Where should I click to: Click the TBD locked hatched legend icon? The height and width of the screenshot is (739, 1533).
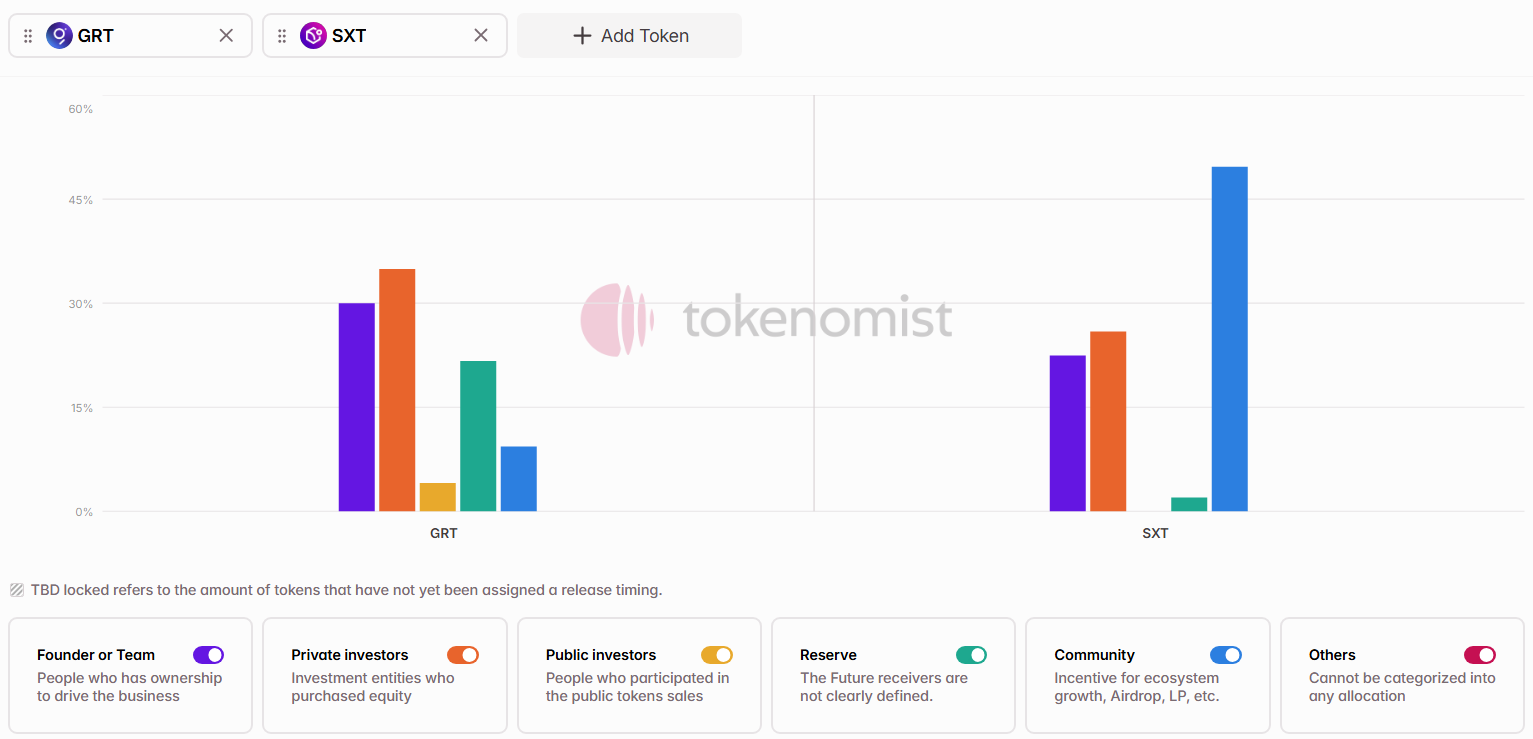coord(17,590)
